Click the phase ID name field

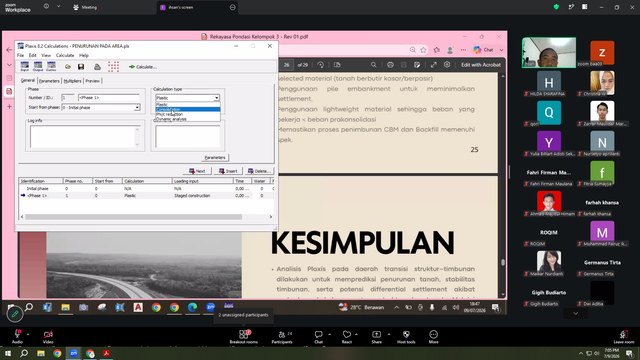[x=109, y=98]
